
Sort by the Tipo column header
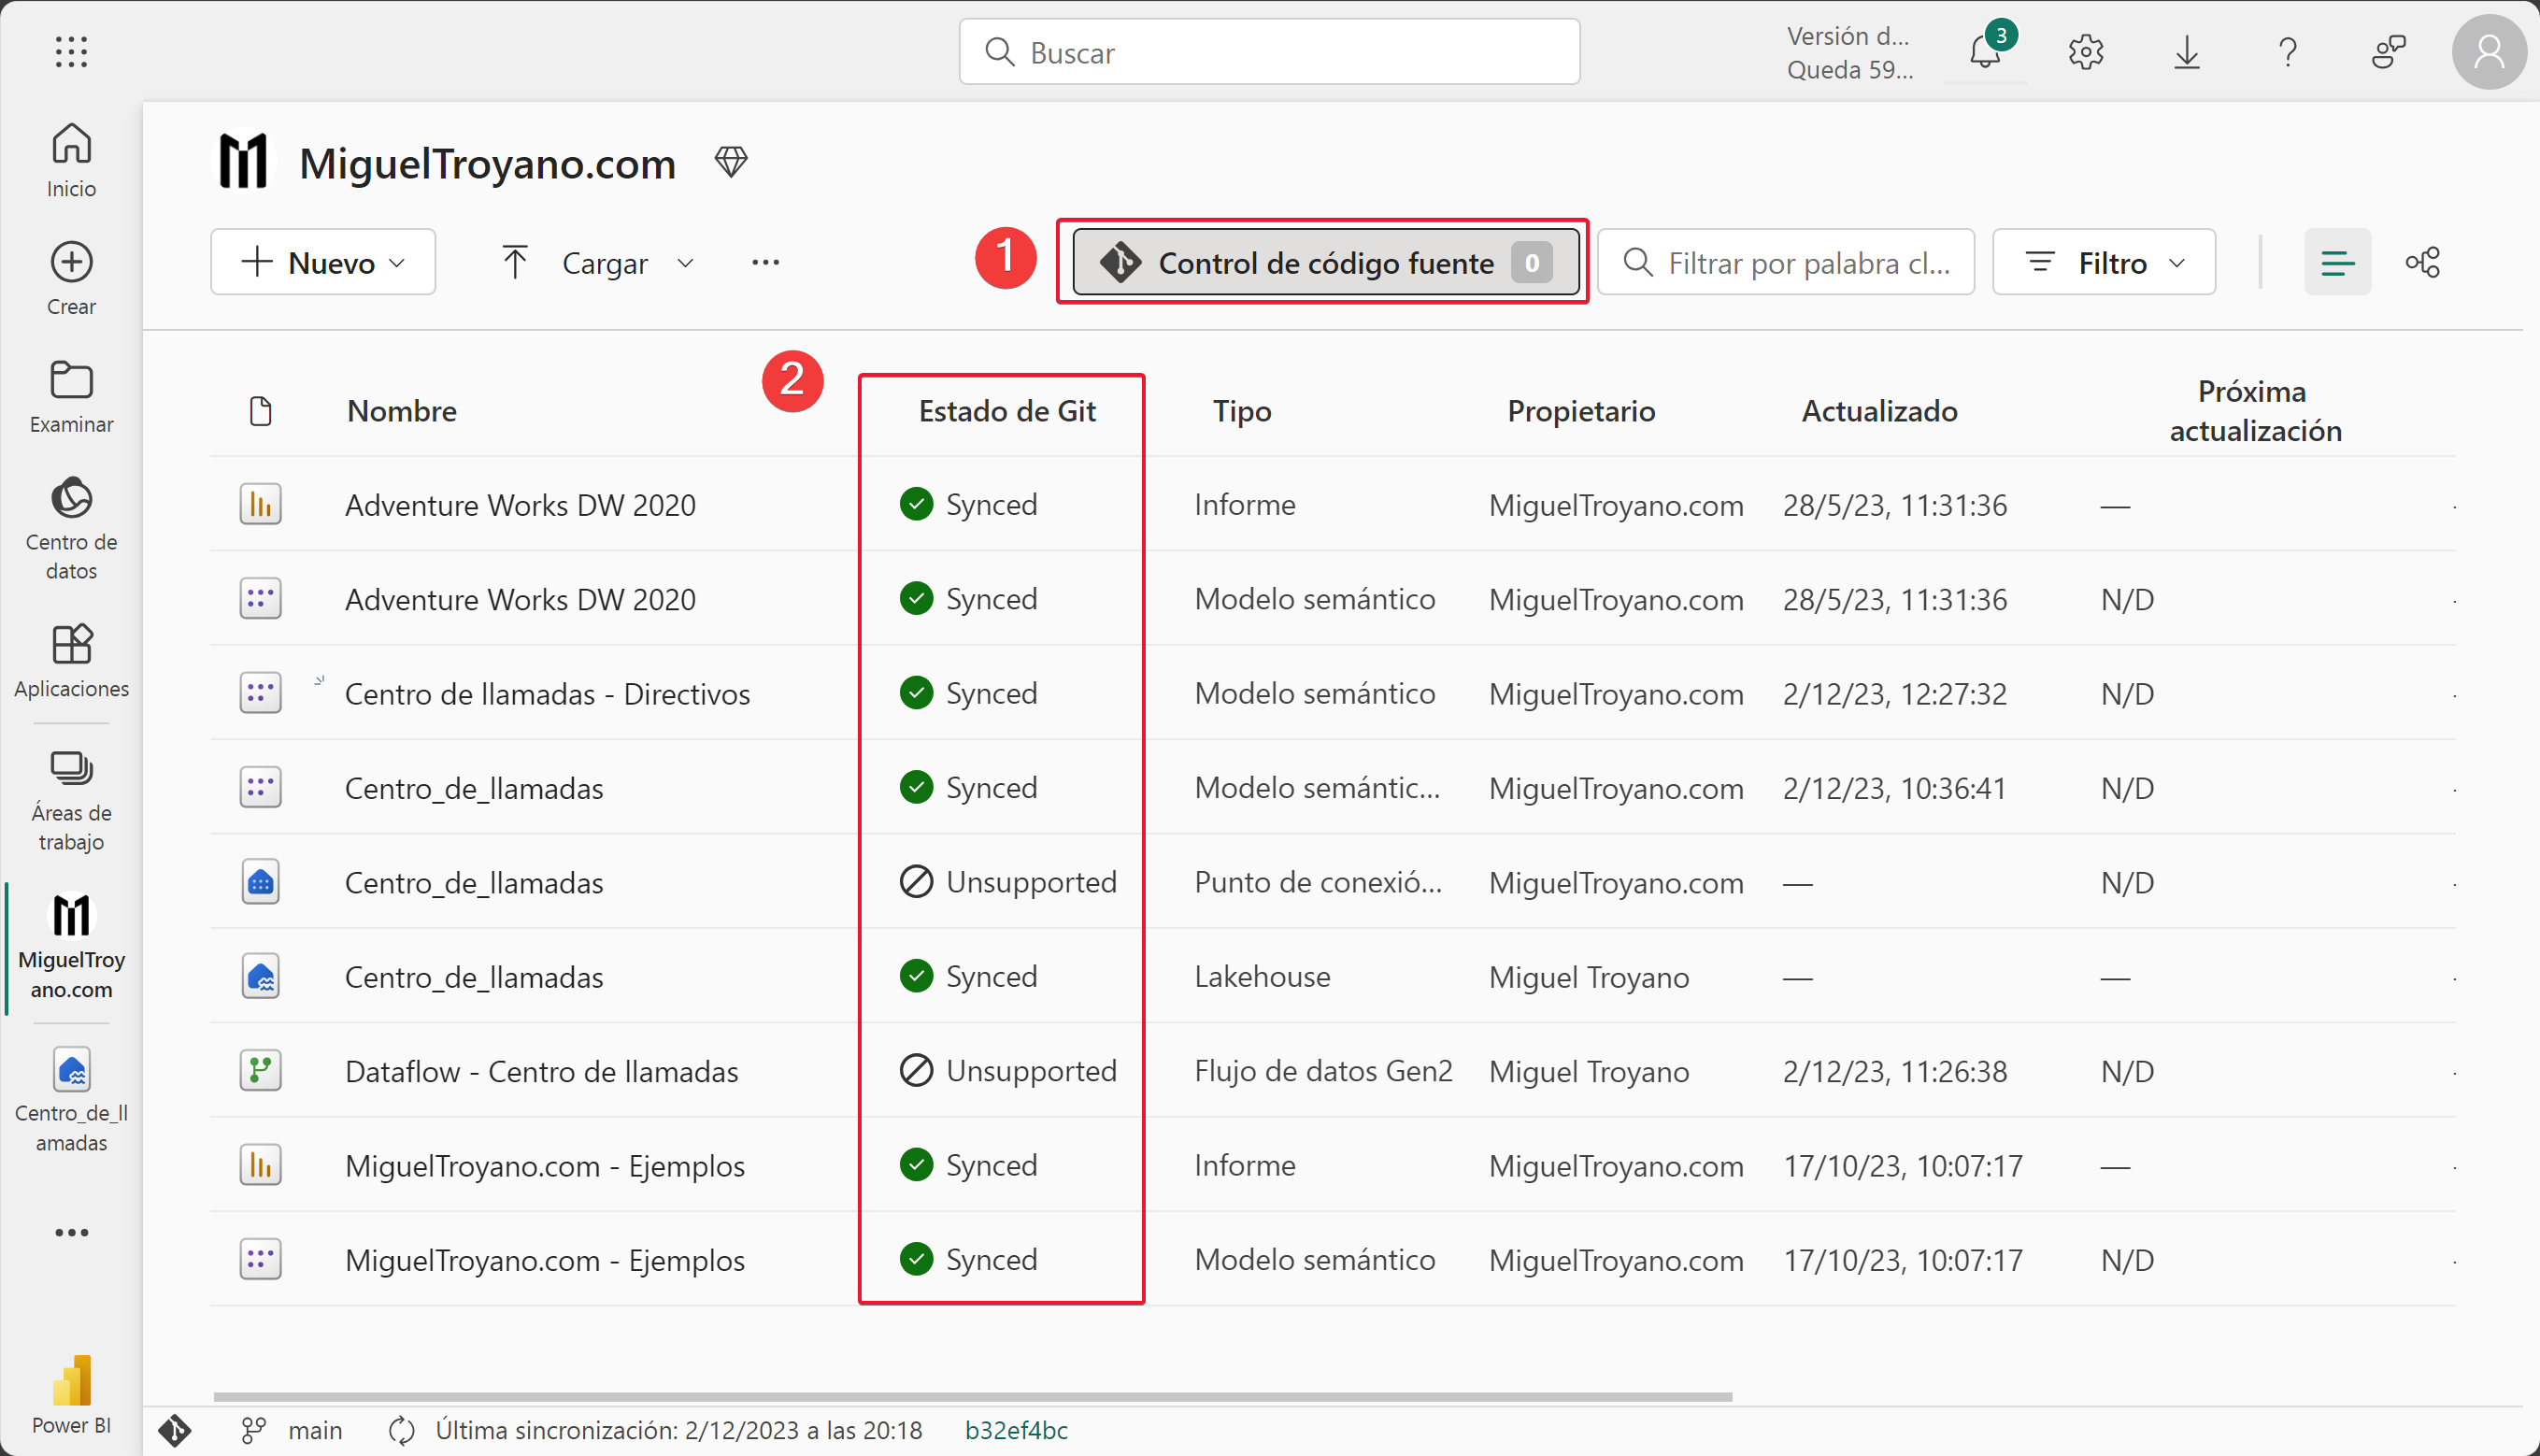point(1242,411)
